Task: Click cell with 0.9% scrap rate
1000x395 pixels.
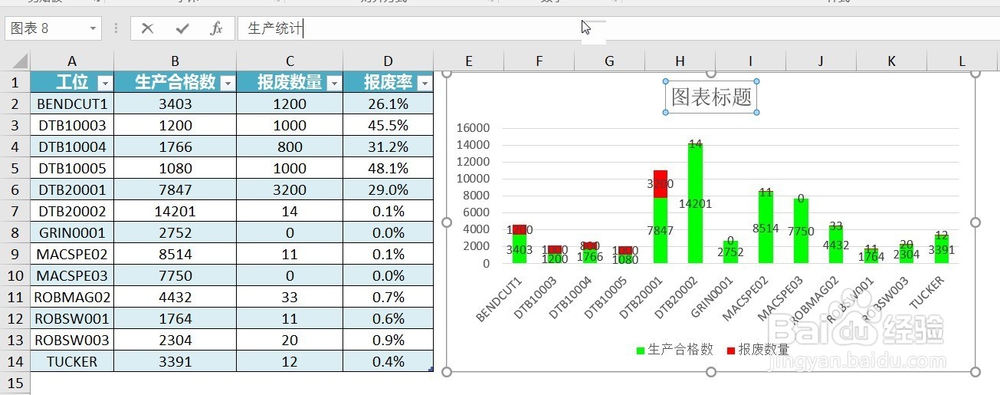Action: point(388,340)
